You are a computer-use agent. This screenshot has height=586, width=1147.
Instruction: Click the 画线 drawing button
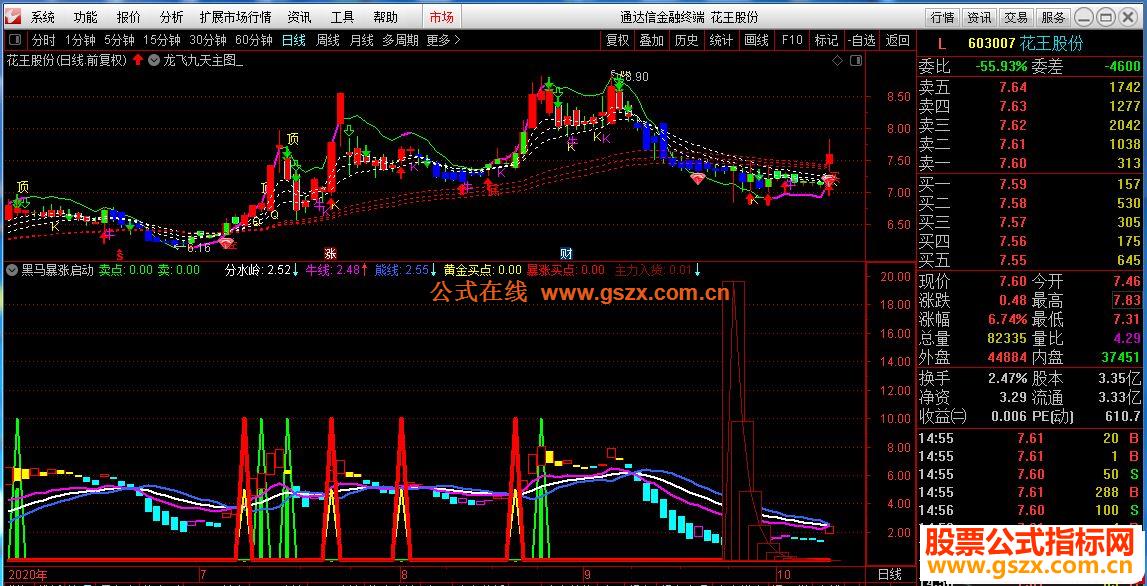coord(756,40)
